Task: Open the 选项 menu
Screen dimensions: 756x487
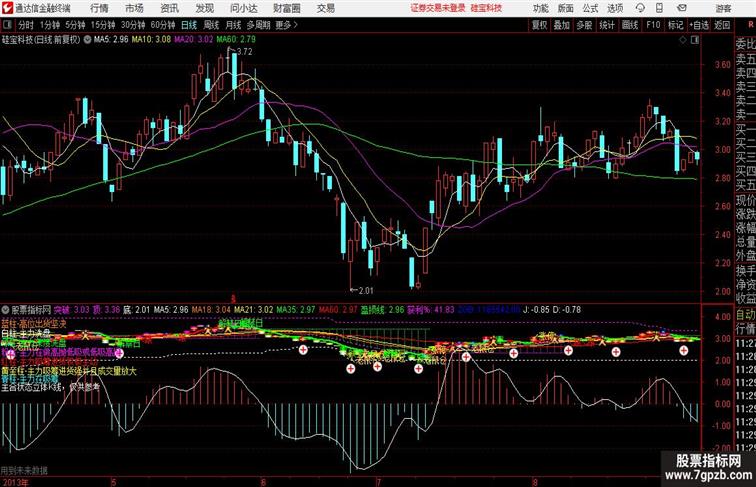Action: click(x=615, y=9)
